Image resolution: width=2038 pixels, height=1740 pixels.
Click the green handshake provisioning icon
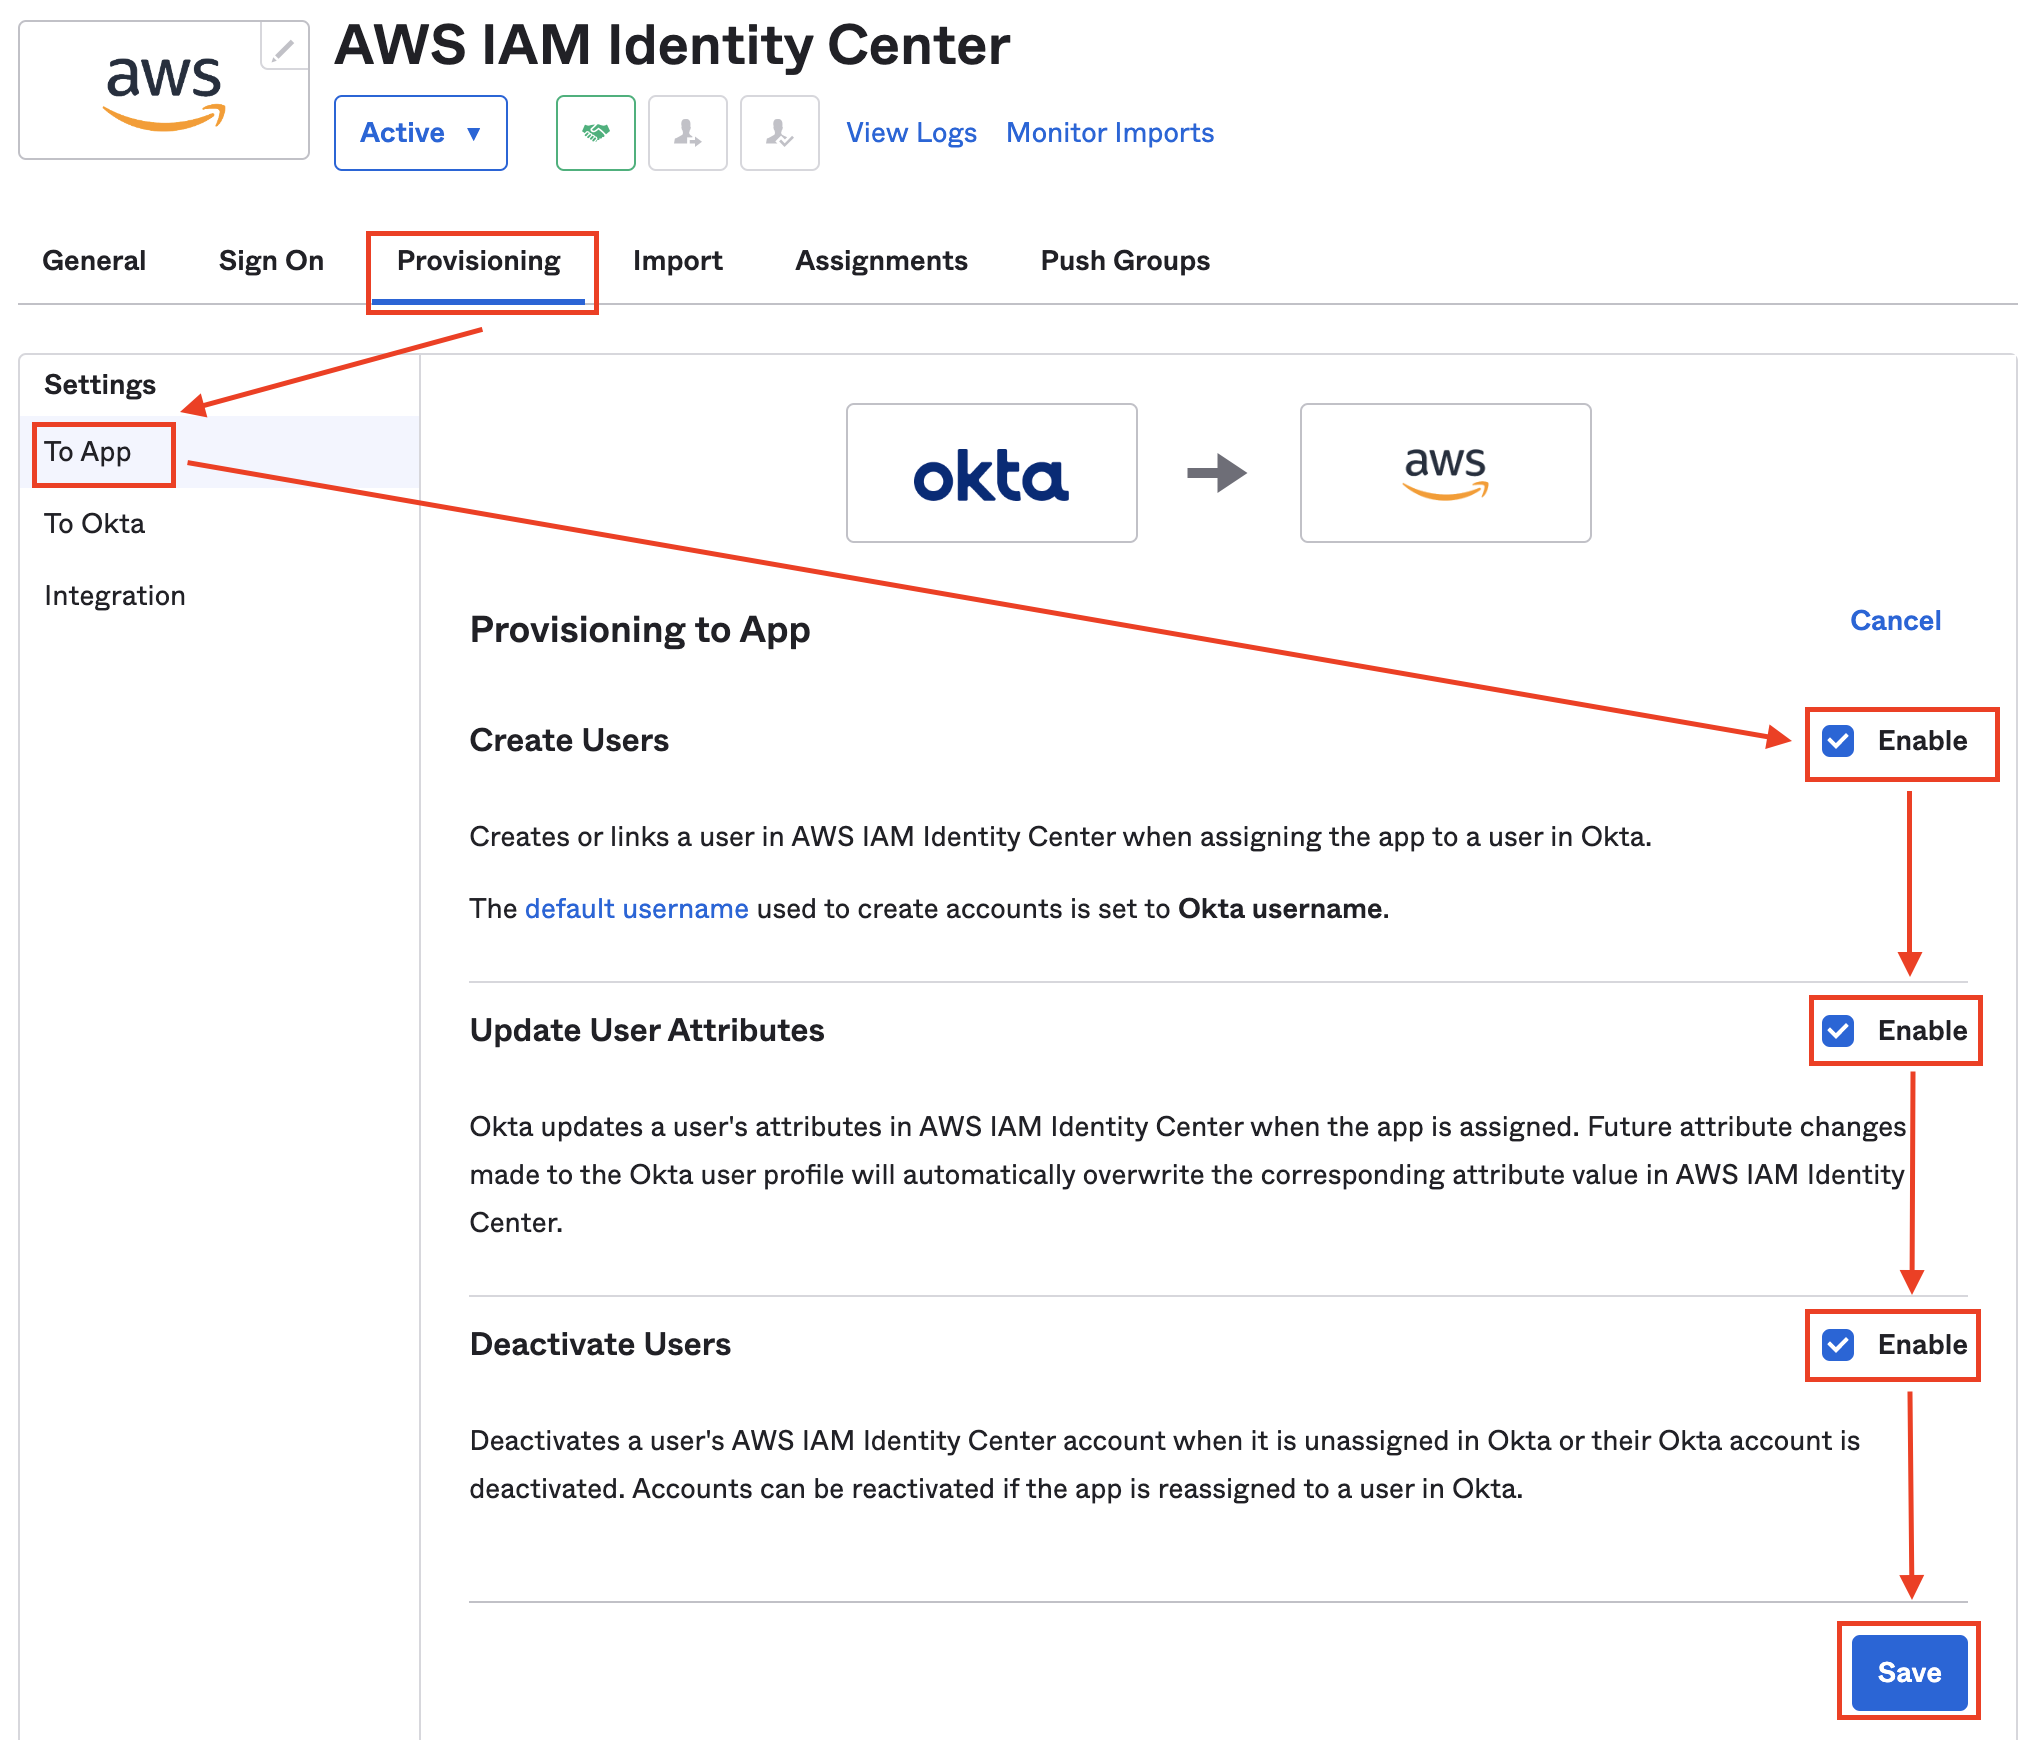[x=596, y=133]
